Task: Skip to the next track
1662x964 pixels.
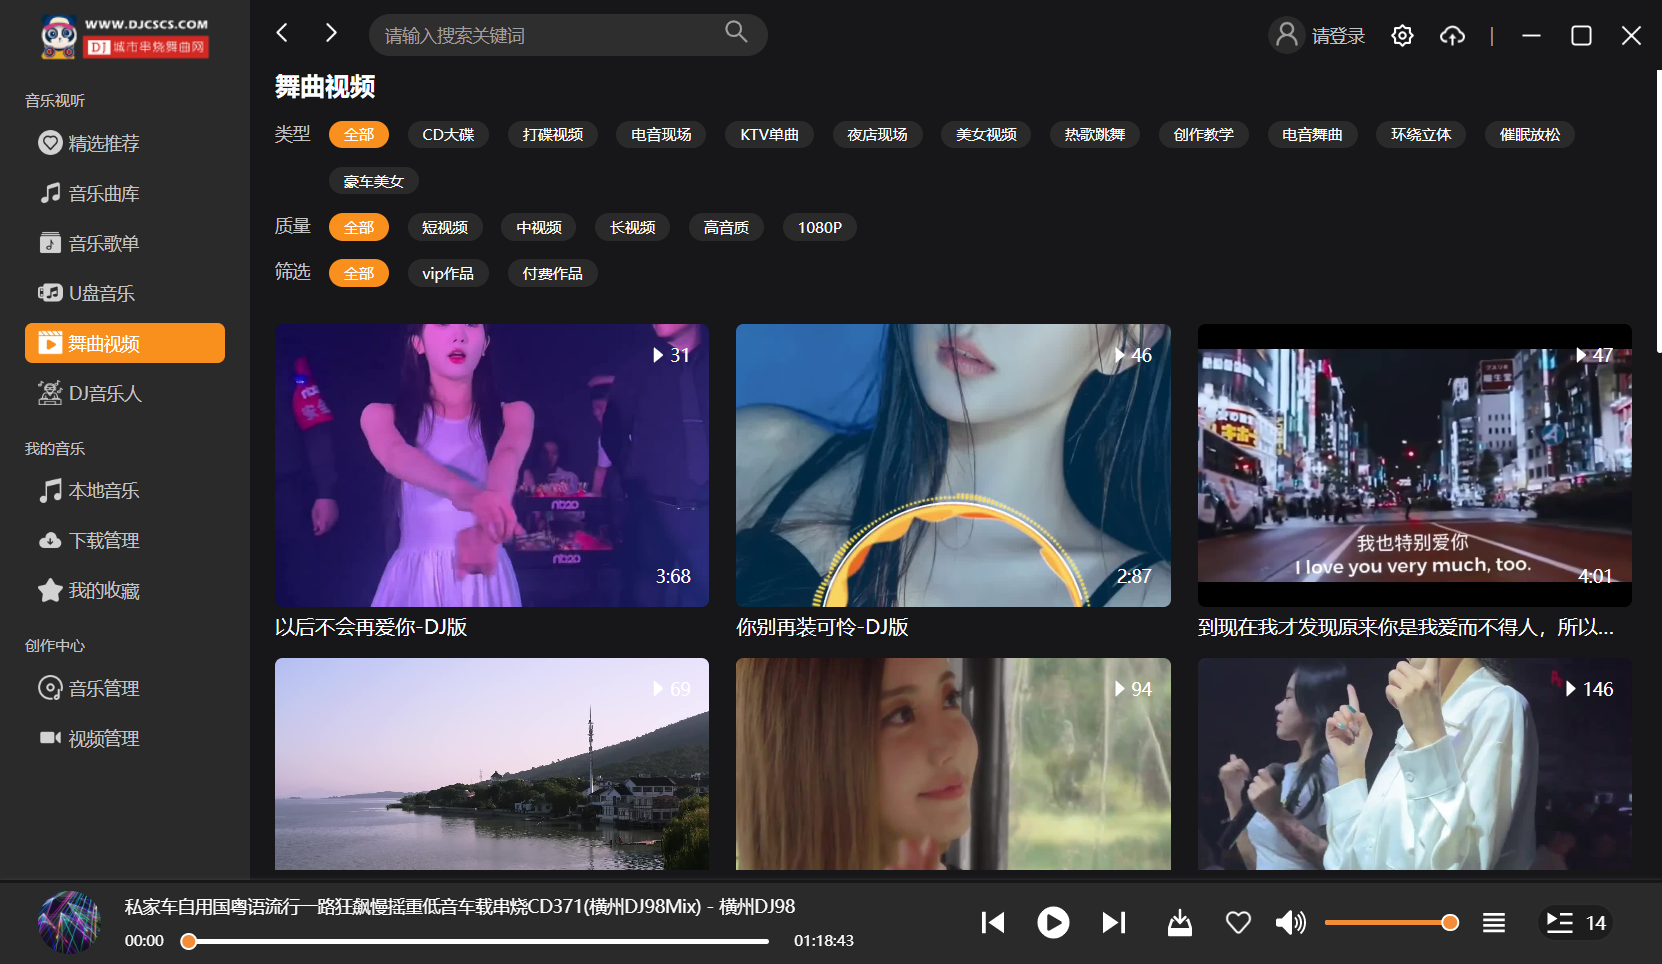Action: pos(1114,922)
